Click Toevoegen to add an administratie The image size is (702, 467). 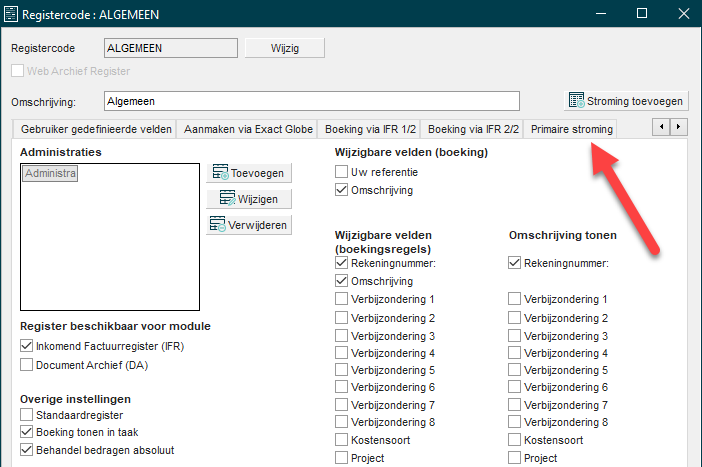(249, 173)
